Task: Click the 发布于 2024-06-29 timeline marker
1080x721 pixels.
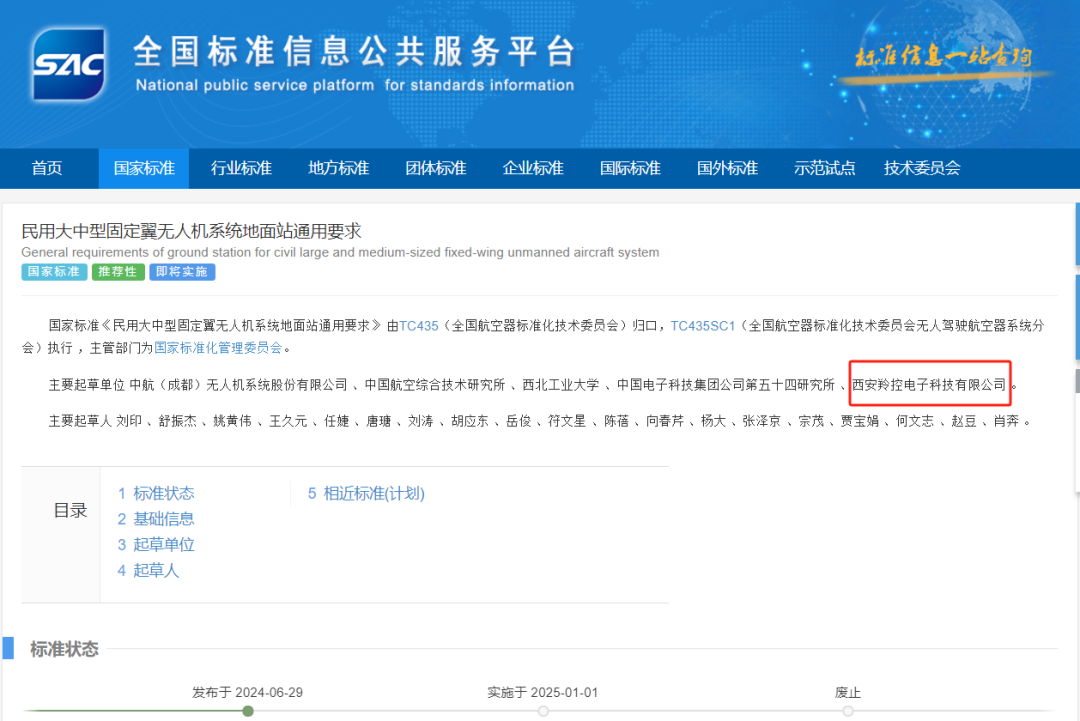Action: pyautogui.click(x=248, y=711)
